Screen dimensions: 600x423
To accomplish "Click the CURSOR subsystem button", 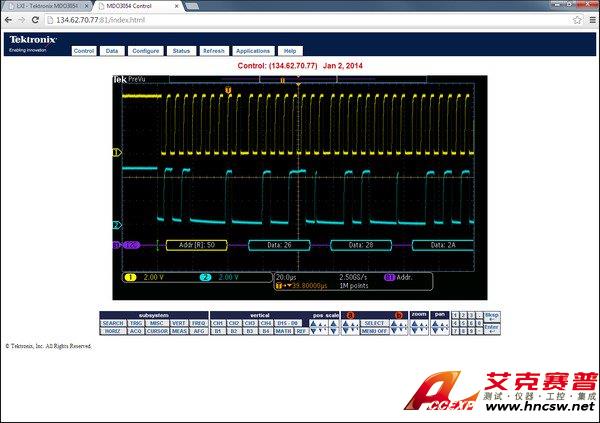I will [x=157, y=331].
